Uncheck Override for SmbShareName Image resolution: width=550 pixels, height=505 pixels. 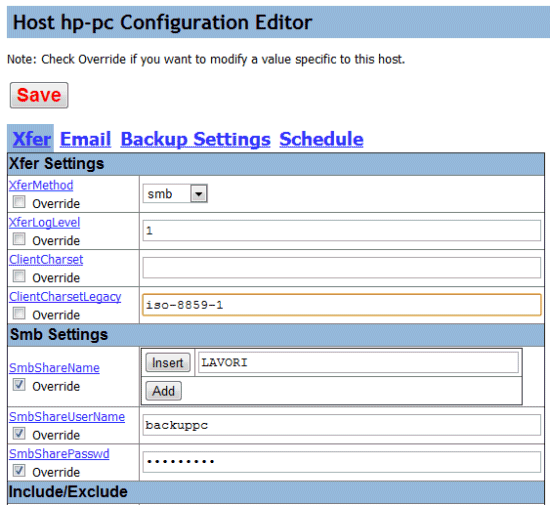(x=19, y=385)
